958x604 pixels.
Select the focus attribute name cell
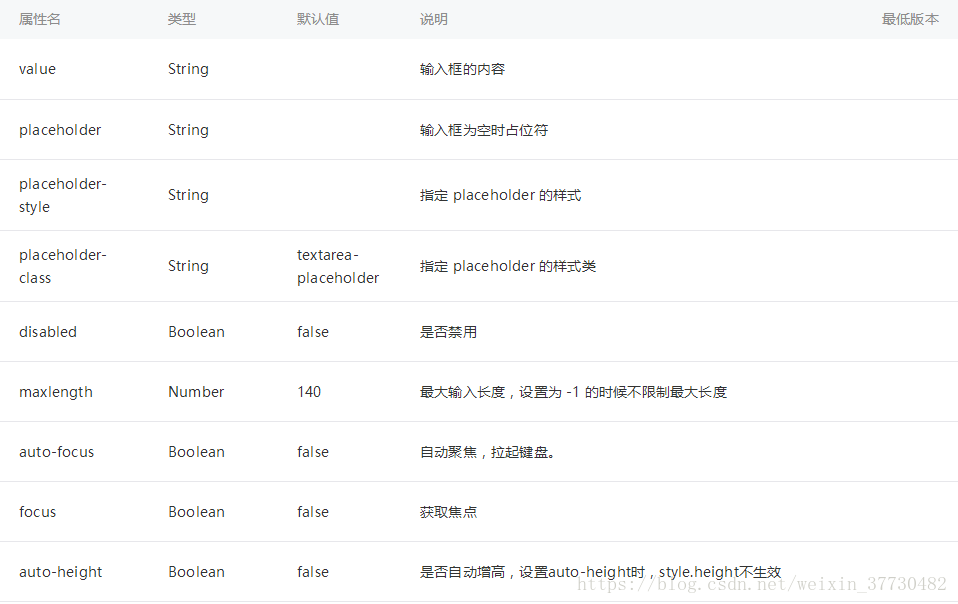click(37, 512)
